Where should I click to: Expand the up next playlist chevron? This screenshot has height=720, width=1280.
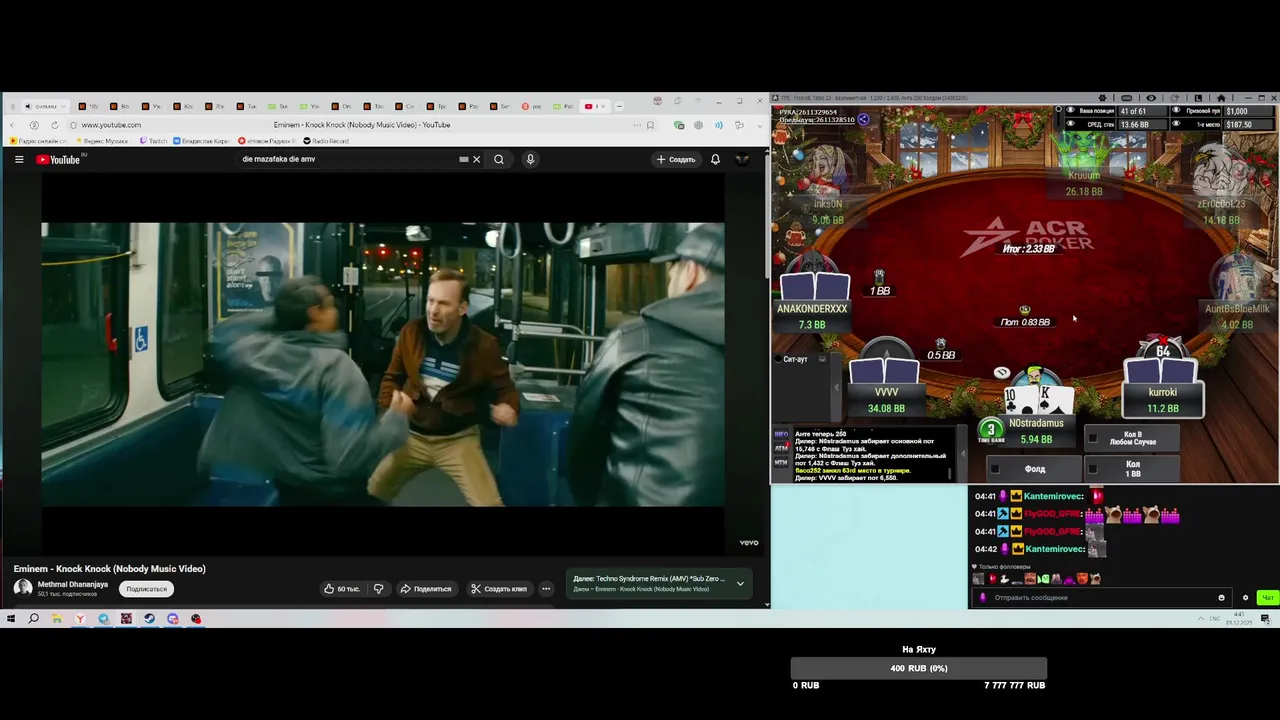(x=740, y=584)
